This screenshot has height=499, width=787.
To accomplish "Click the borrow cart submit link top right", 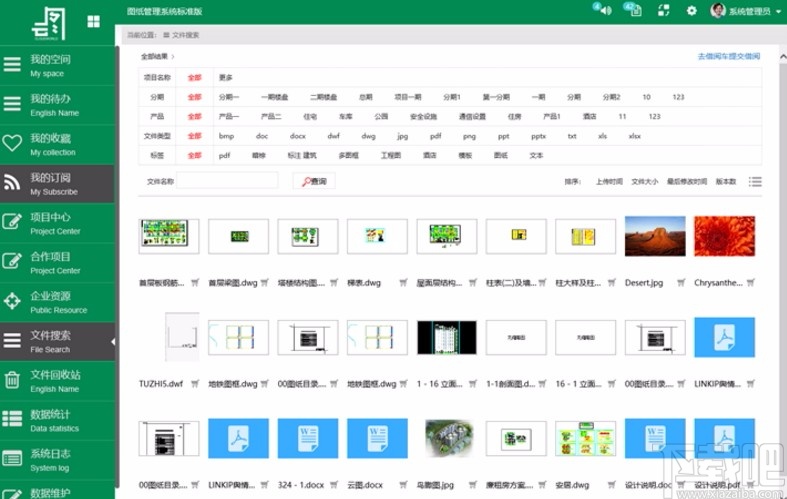I will (x=729, y=56).
